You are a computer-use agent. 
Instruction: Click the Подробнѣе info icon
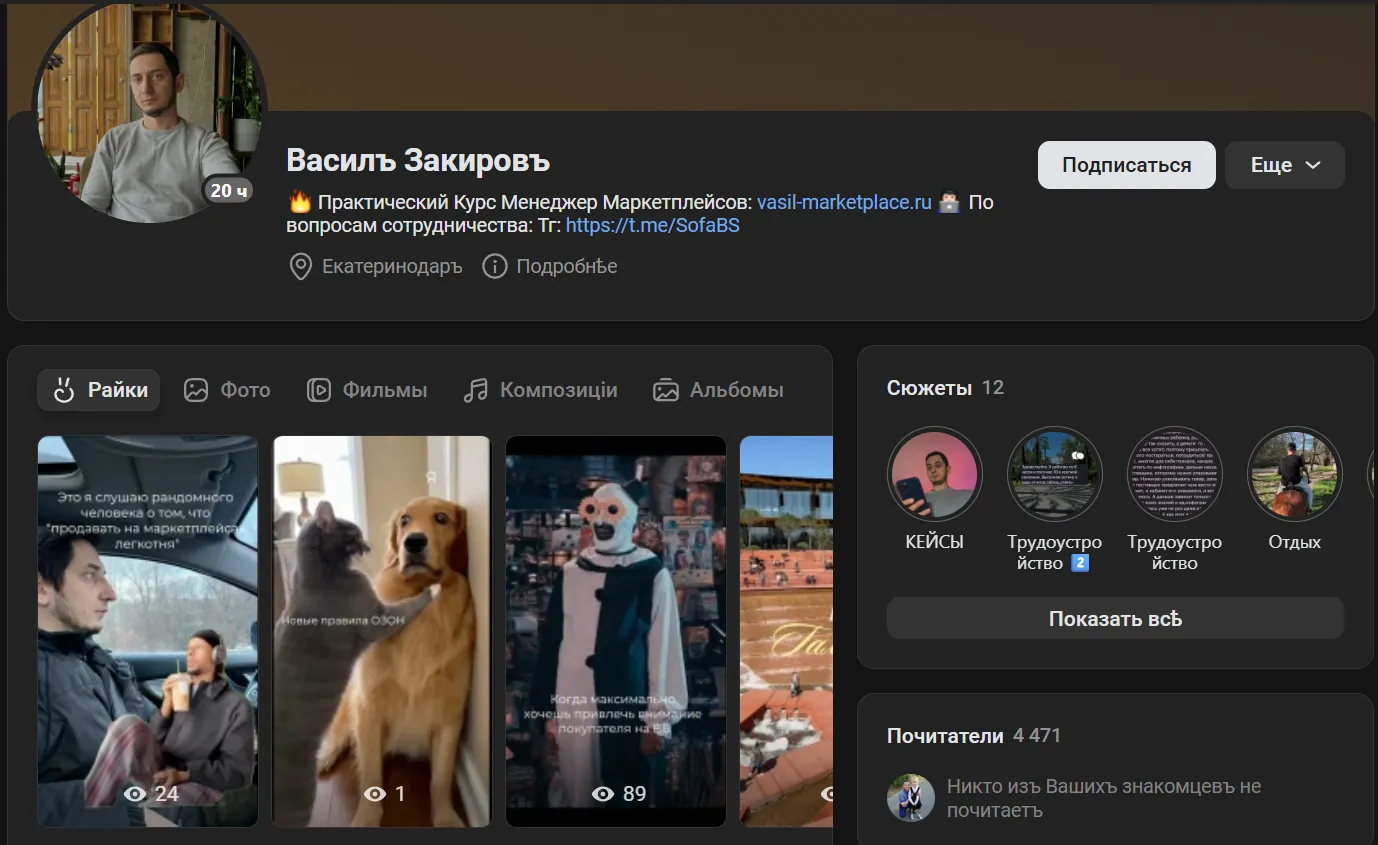point(494,267)
